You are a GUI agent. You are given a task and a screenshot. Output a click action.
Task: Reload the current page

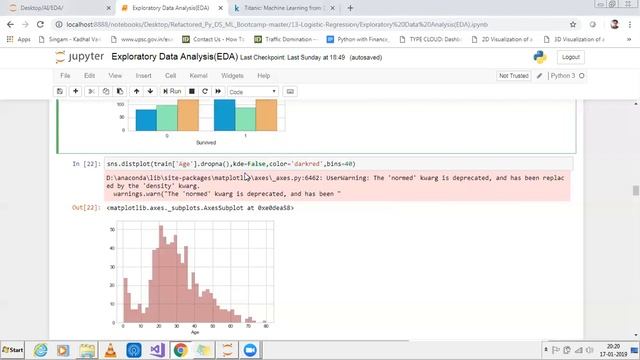click(x=40, y=24)
